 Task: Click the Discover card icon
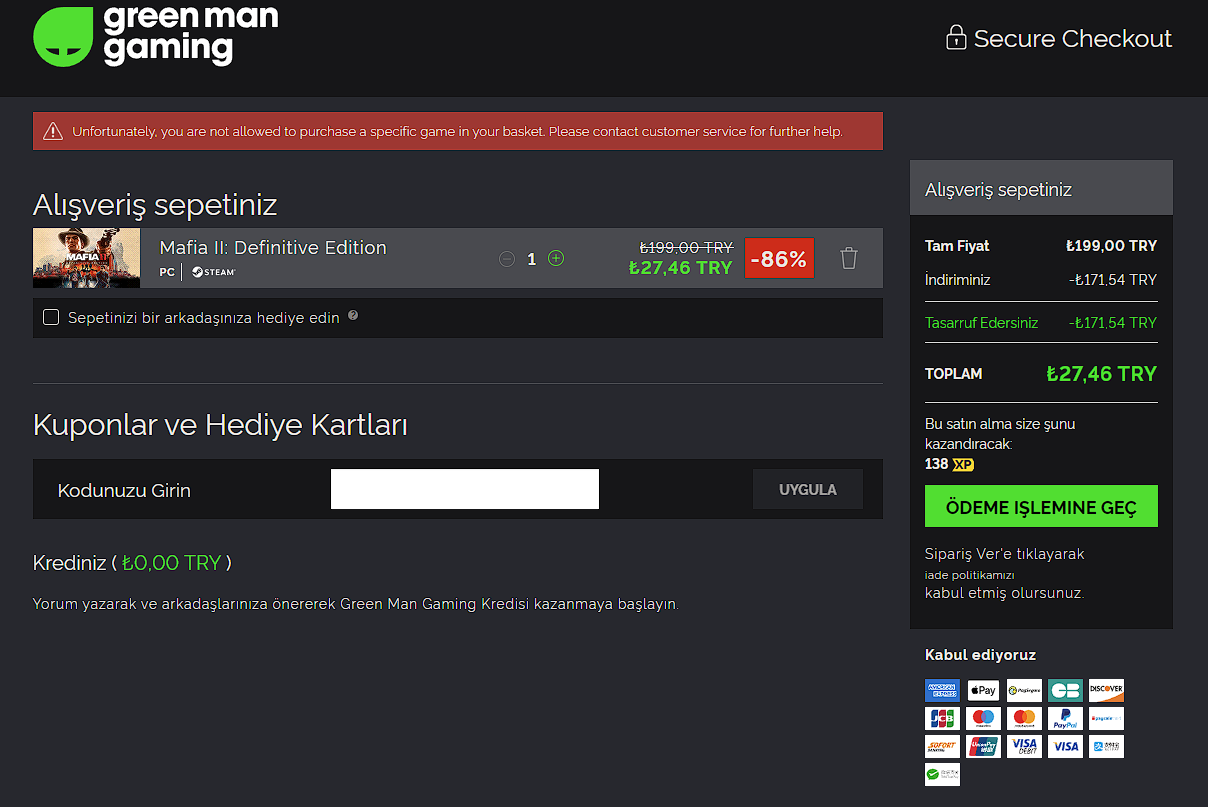pos(1106,690)
